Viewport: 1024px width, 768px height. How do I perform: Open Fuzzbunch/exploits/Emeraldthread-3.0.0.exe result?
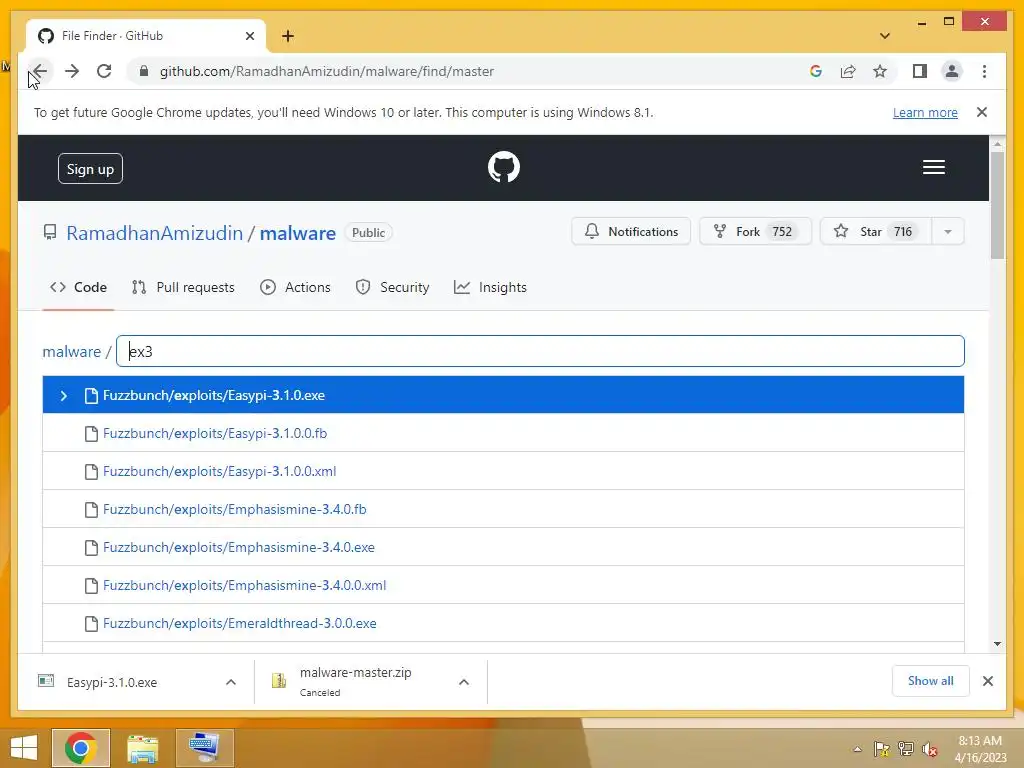pos(503,622)
